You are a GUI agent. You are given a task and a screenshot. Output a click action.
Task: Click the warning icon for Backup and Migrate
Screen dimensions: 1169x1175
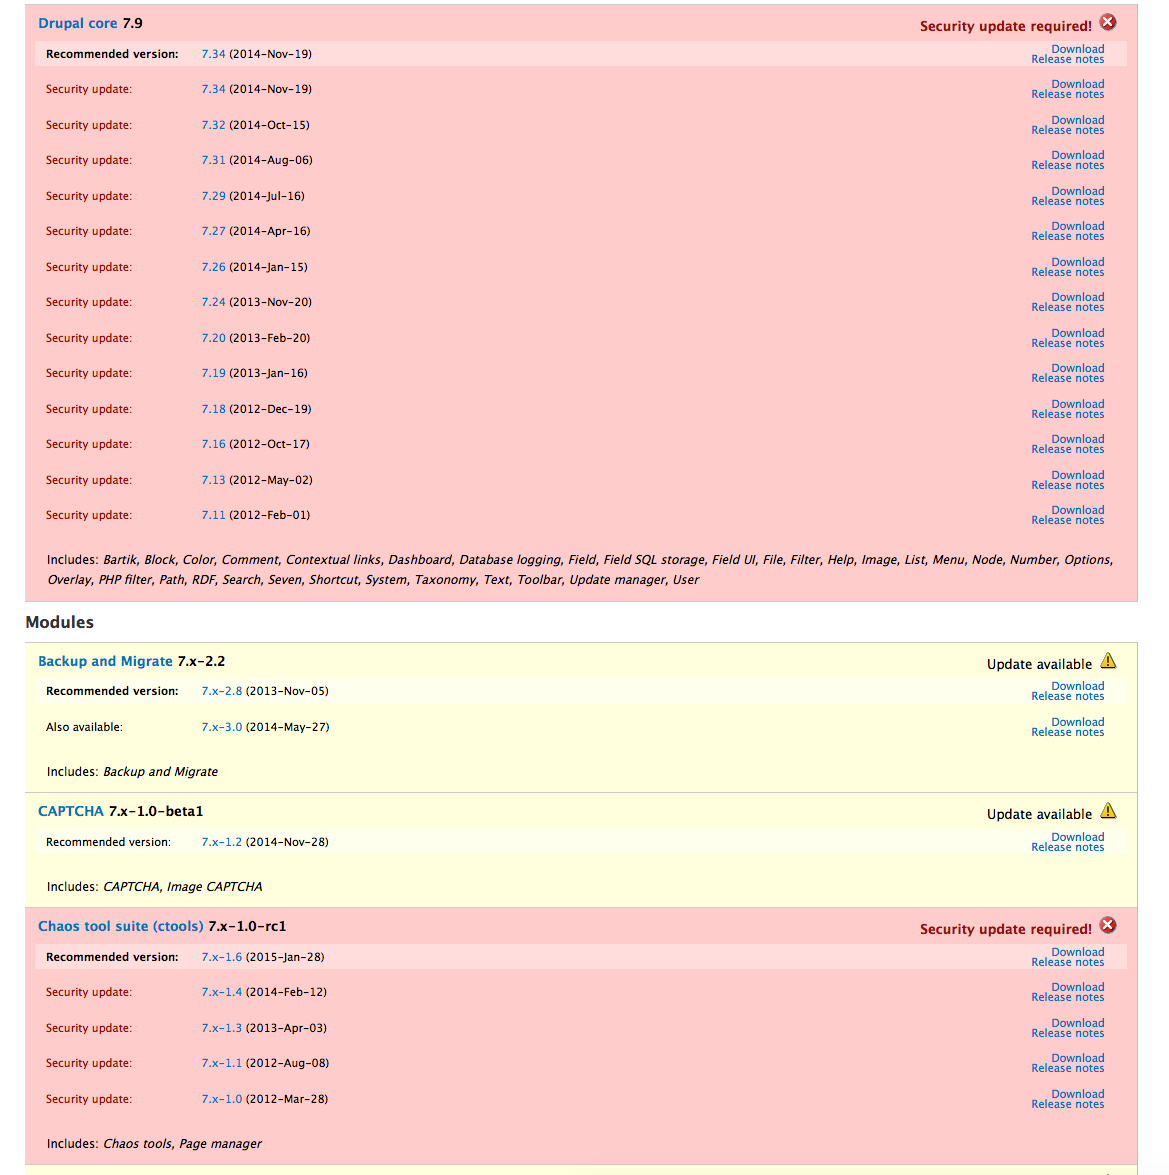pyautogui.click(x=1108, y=661)
